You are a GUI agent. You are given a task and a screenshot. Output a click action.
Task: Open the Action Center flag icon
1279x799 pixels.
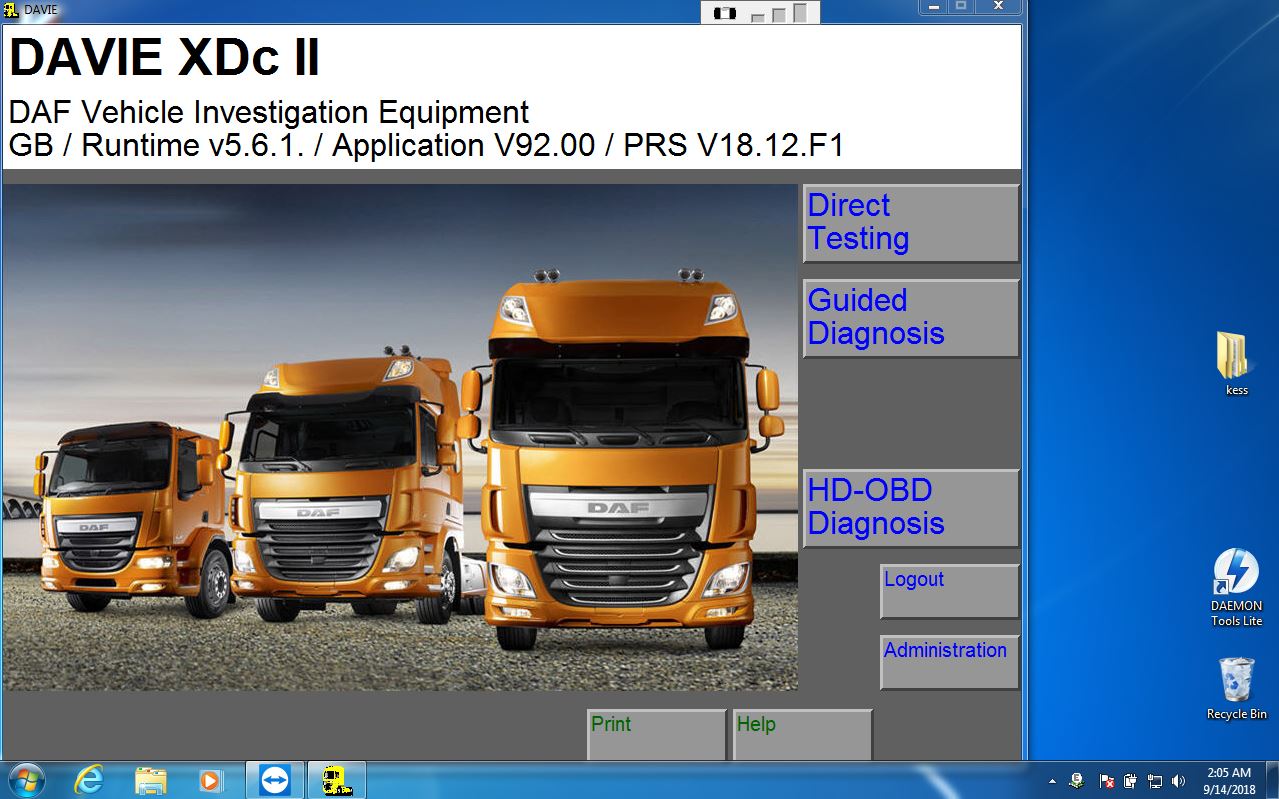click(1107, 781)
